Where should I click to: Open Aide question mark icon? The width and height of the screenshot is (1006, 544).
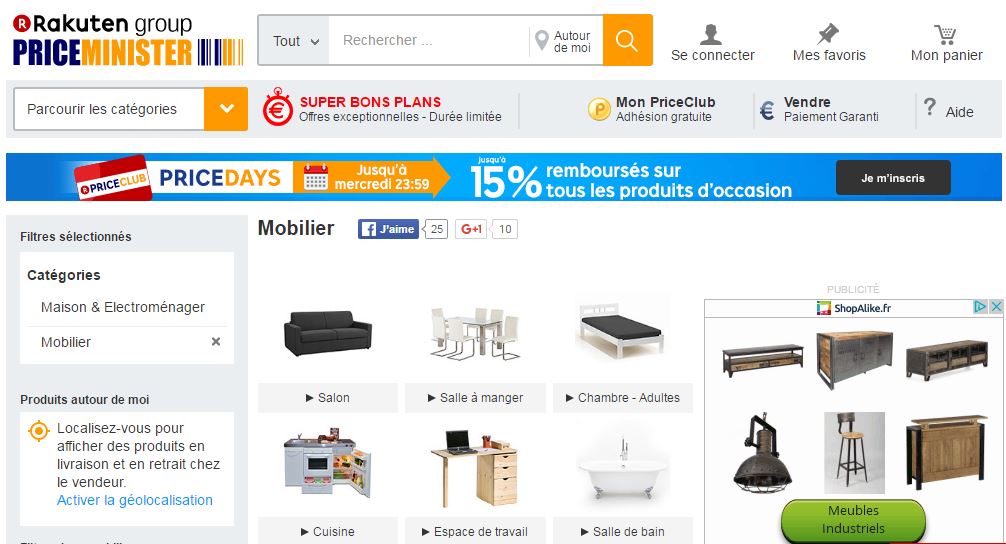[x=930, y=107]
